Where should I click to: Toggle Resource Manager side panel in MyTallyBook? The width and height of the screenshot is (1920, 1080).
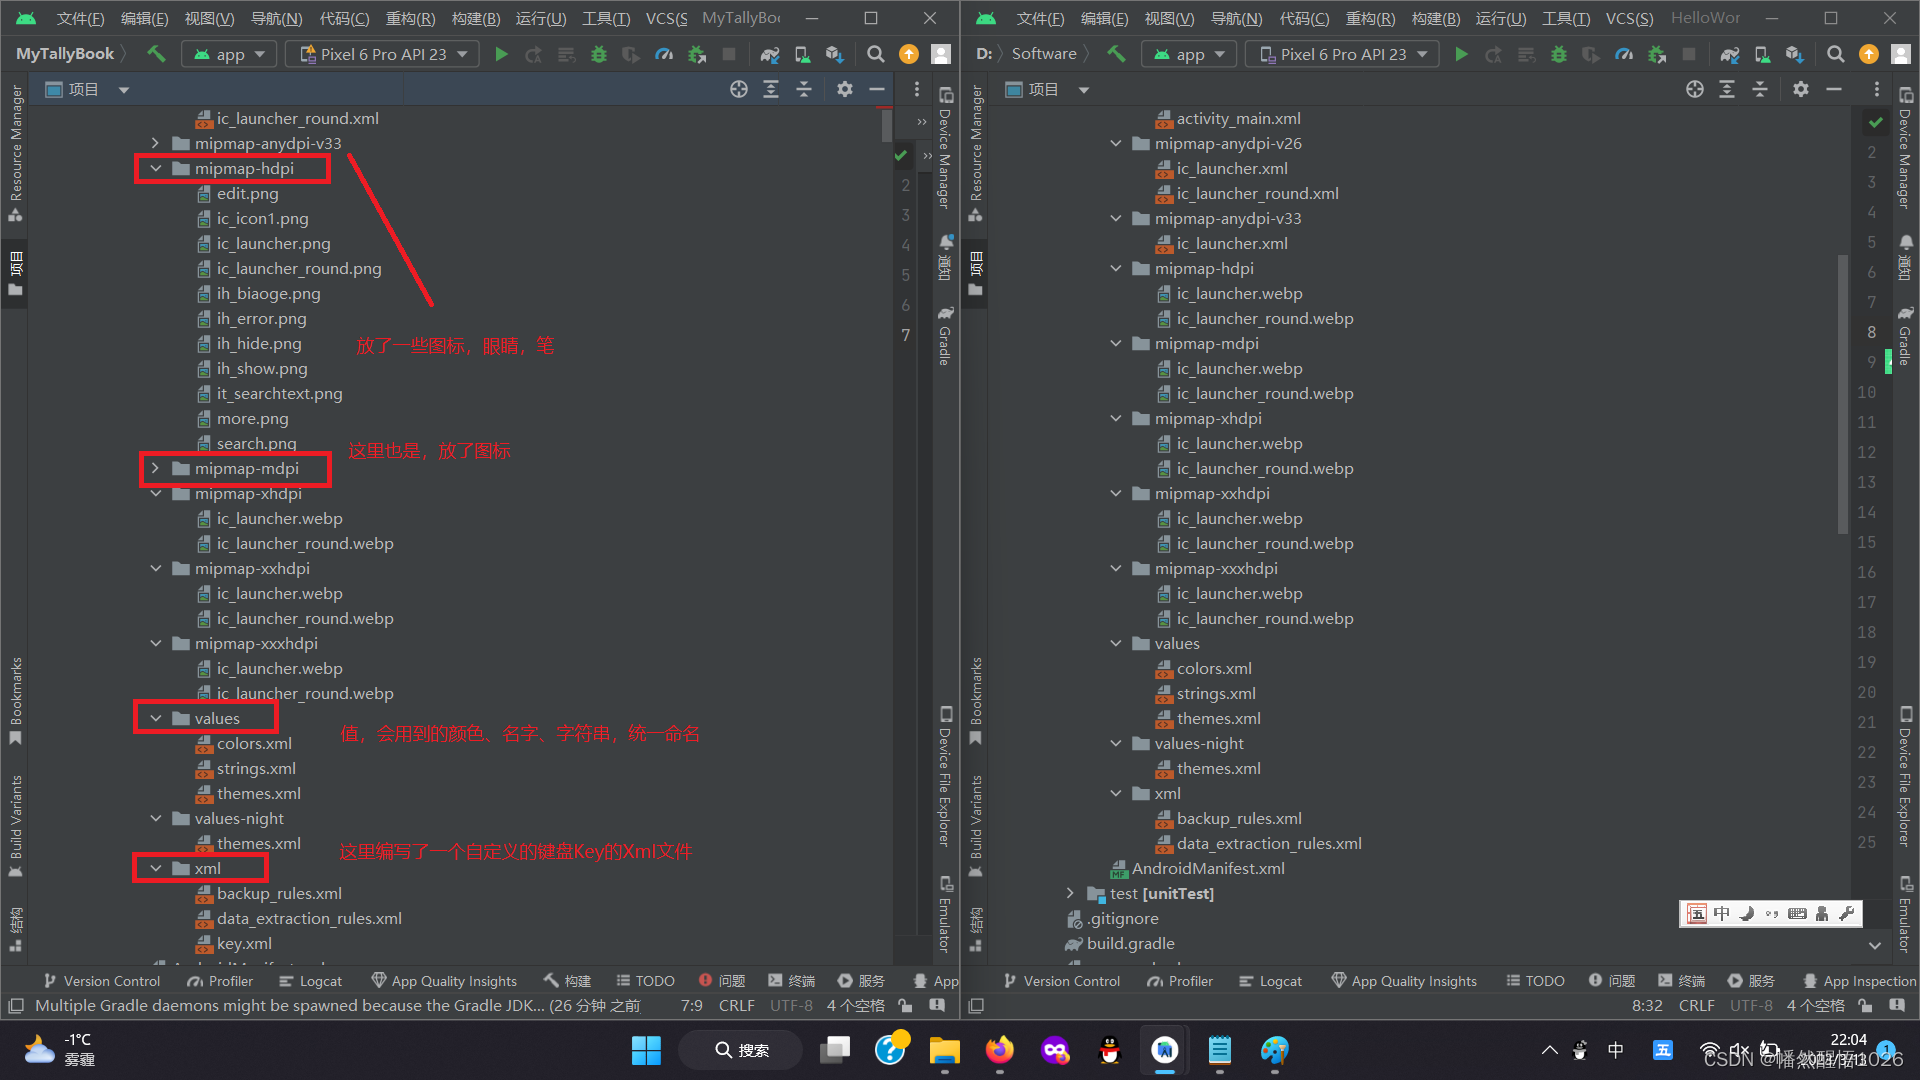click(16, 150)
